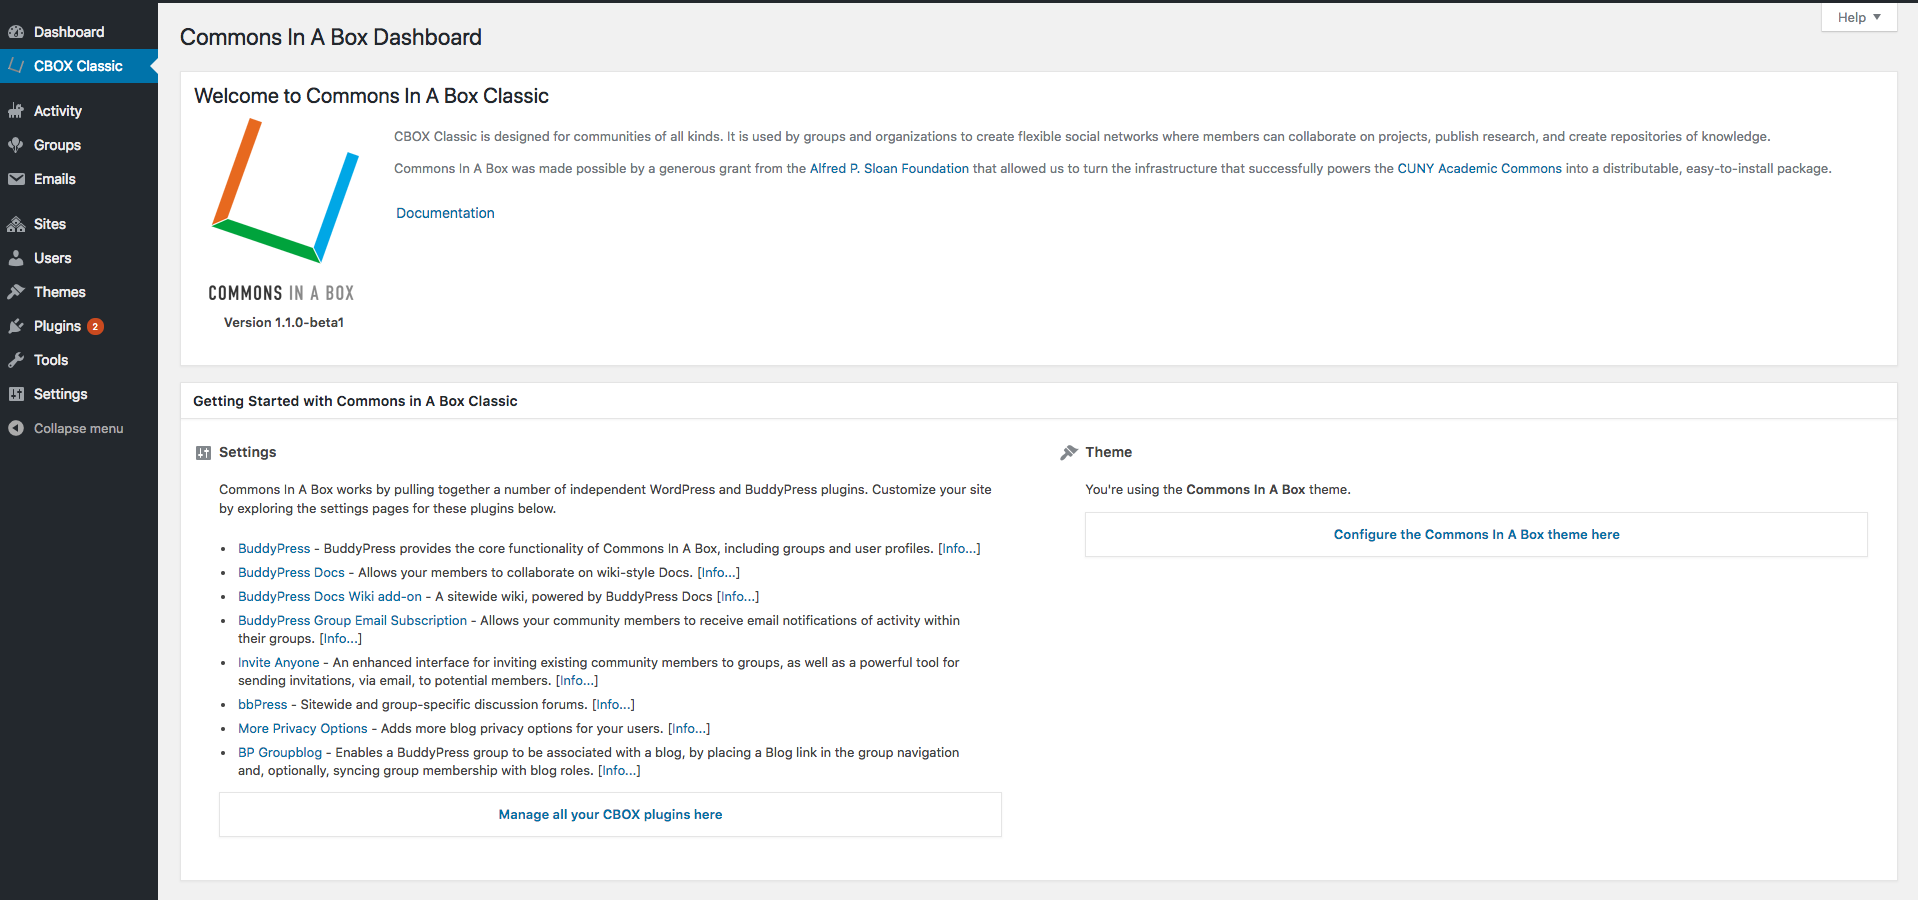Click the 'Version 1.1.0-beta1' text
Image resolution: width=1918 pixels, height=900 pixels.
(x=284, y=322)
